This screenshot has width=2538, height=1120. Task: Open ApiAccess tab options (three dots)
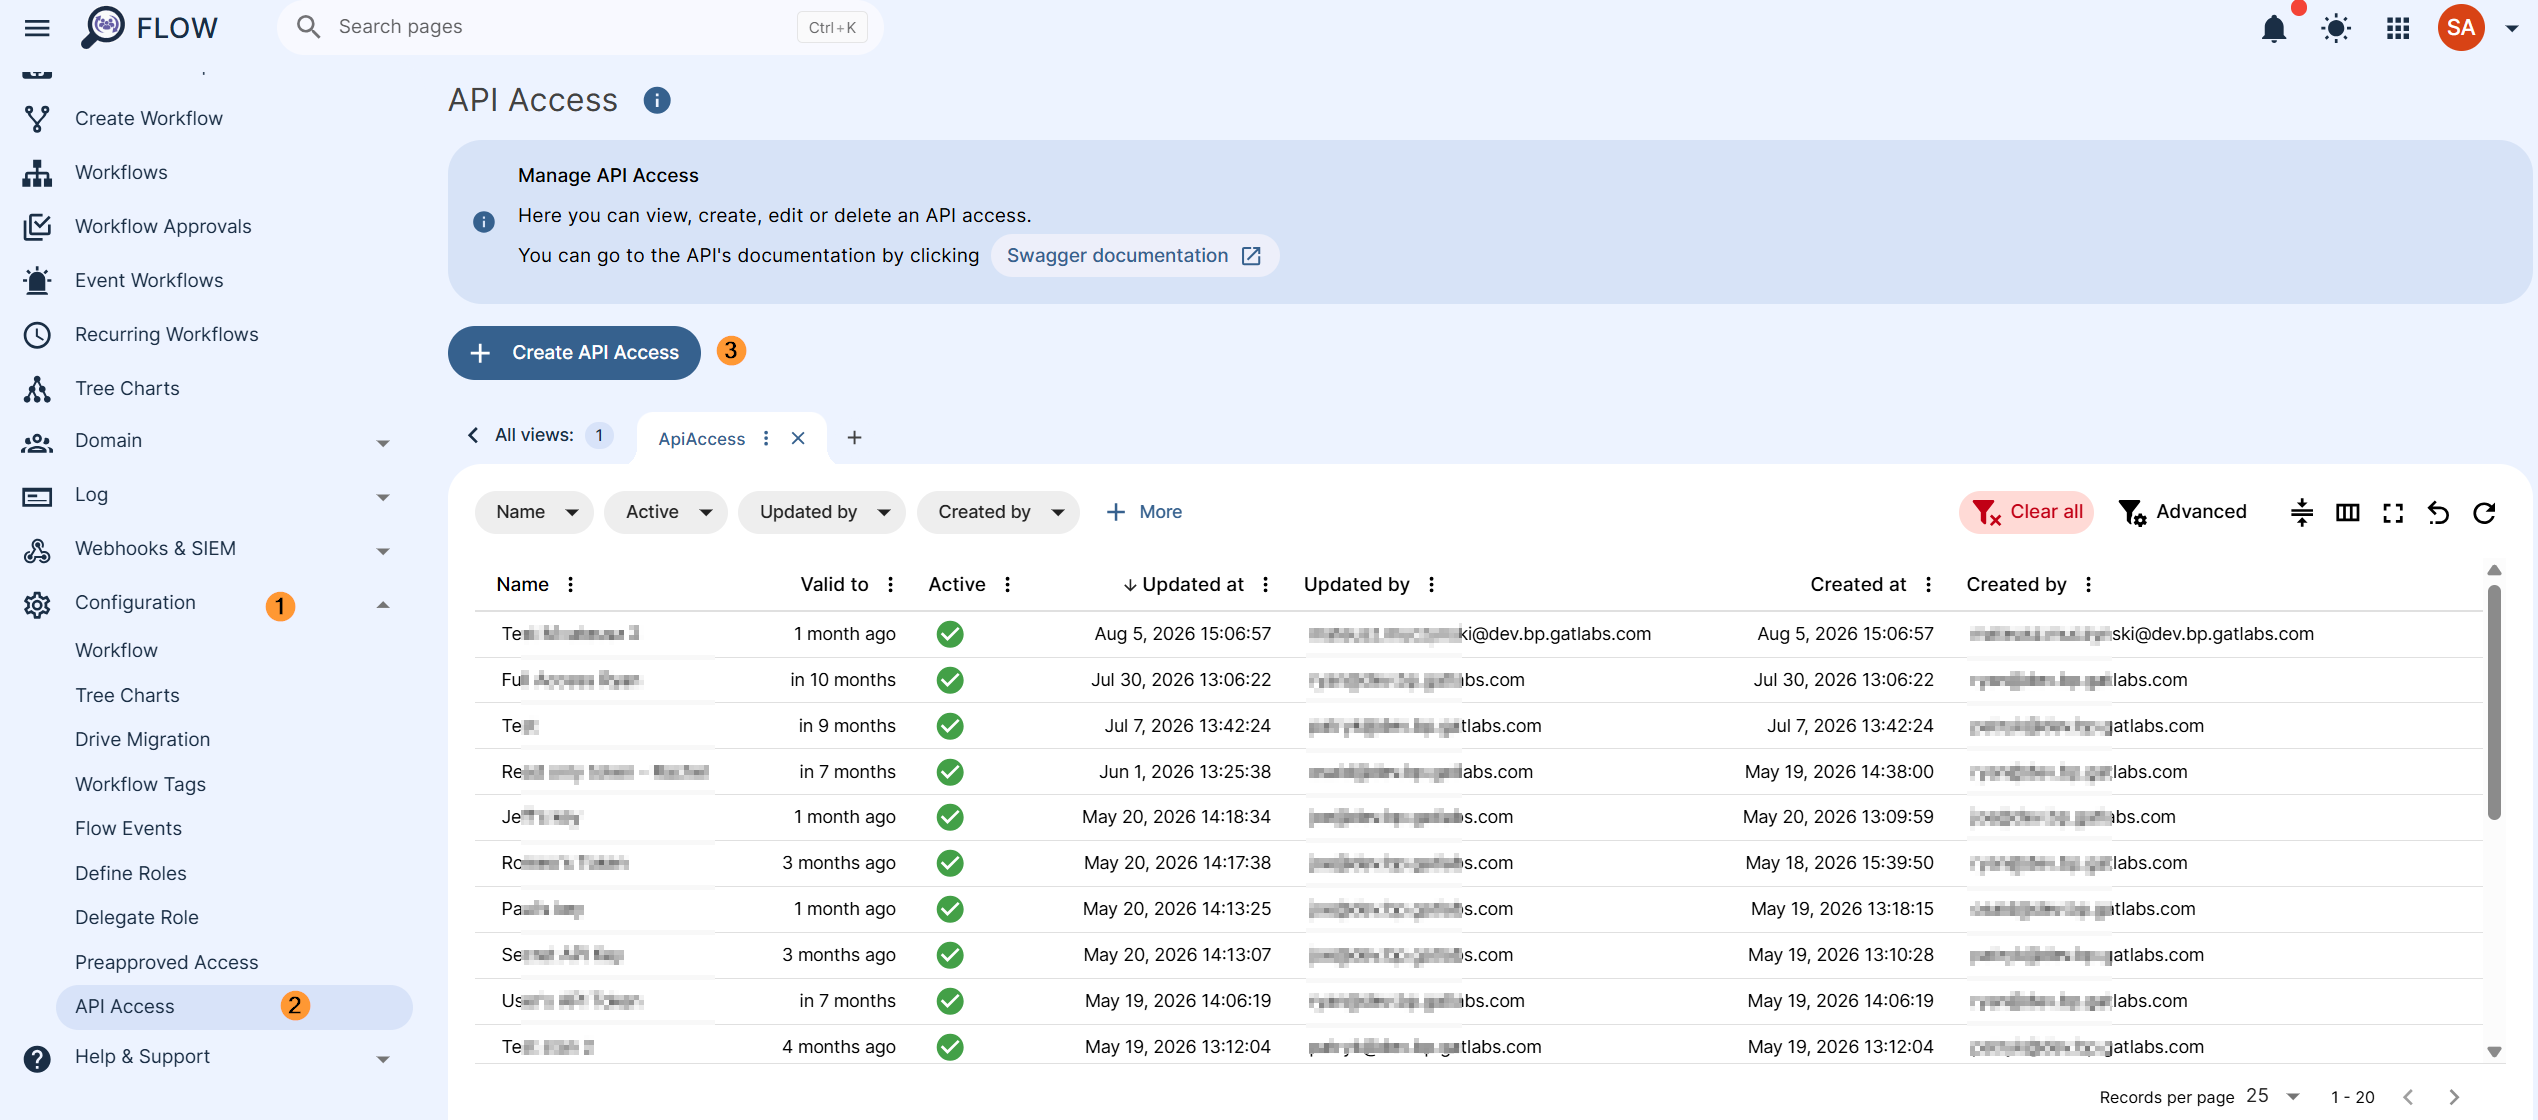(766, 439)
